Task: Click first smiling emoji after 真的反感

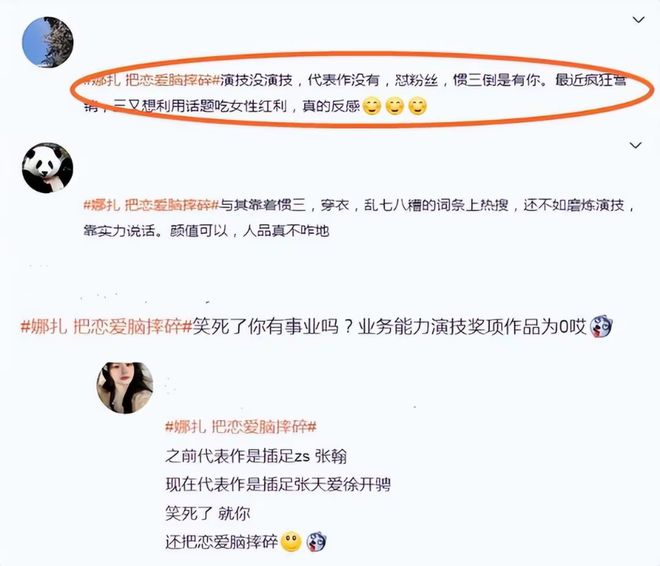Action: pyautogui.click(x=372, y=106)
